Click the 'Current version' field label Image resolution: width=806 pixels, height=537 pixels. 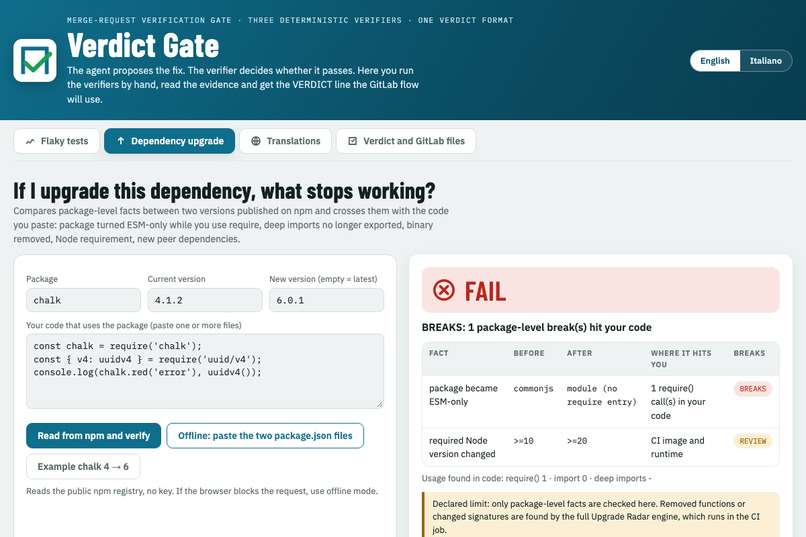click(176, 279)
